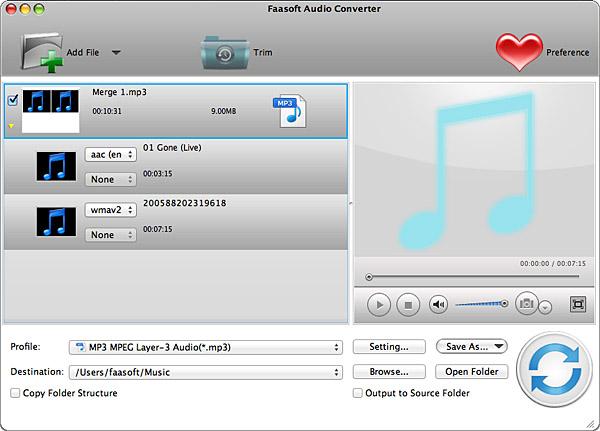The width and height of the screenshot is (600, 431).
Task: Enable Copy Folder Structure checkbox
Action: click(15, 393)
